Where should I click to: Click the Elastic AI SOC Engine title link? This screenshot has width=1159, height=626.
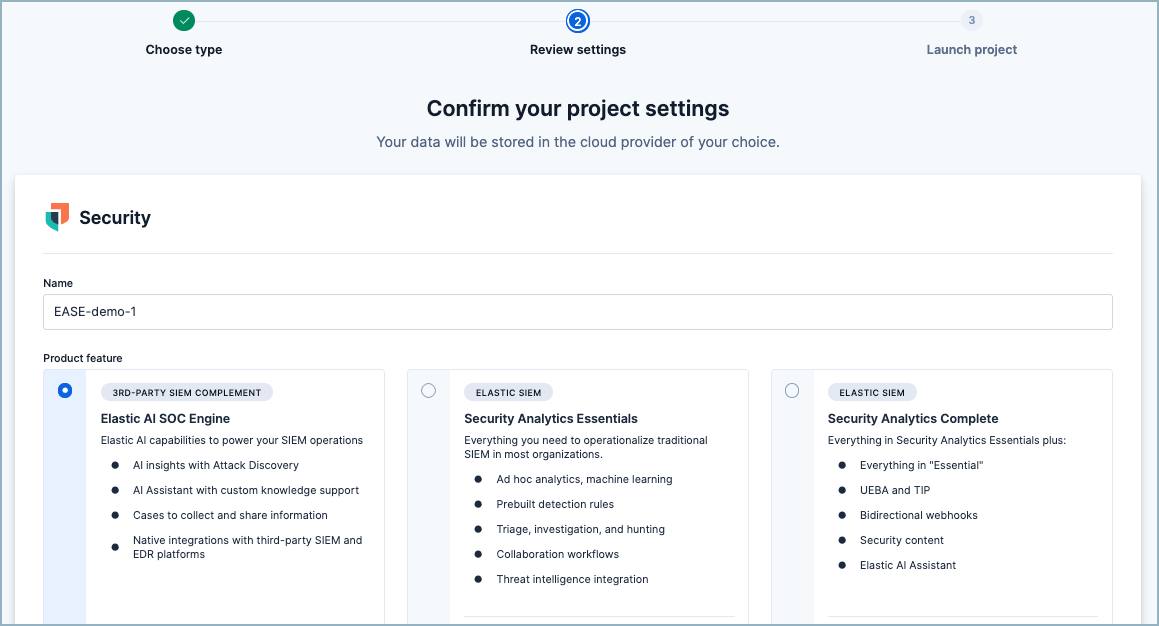[x=163, y=418]
